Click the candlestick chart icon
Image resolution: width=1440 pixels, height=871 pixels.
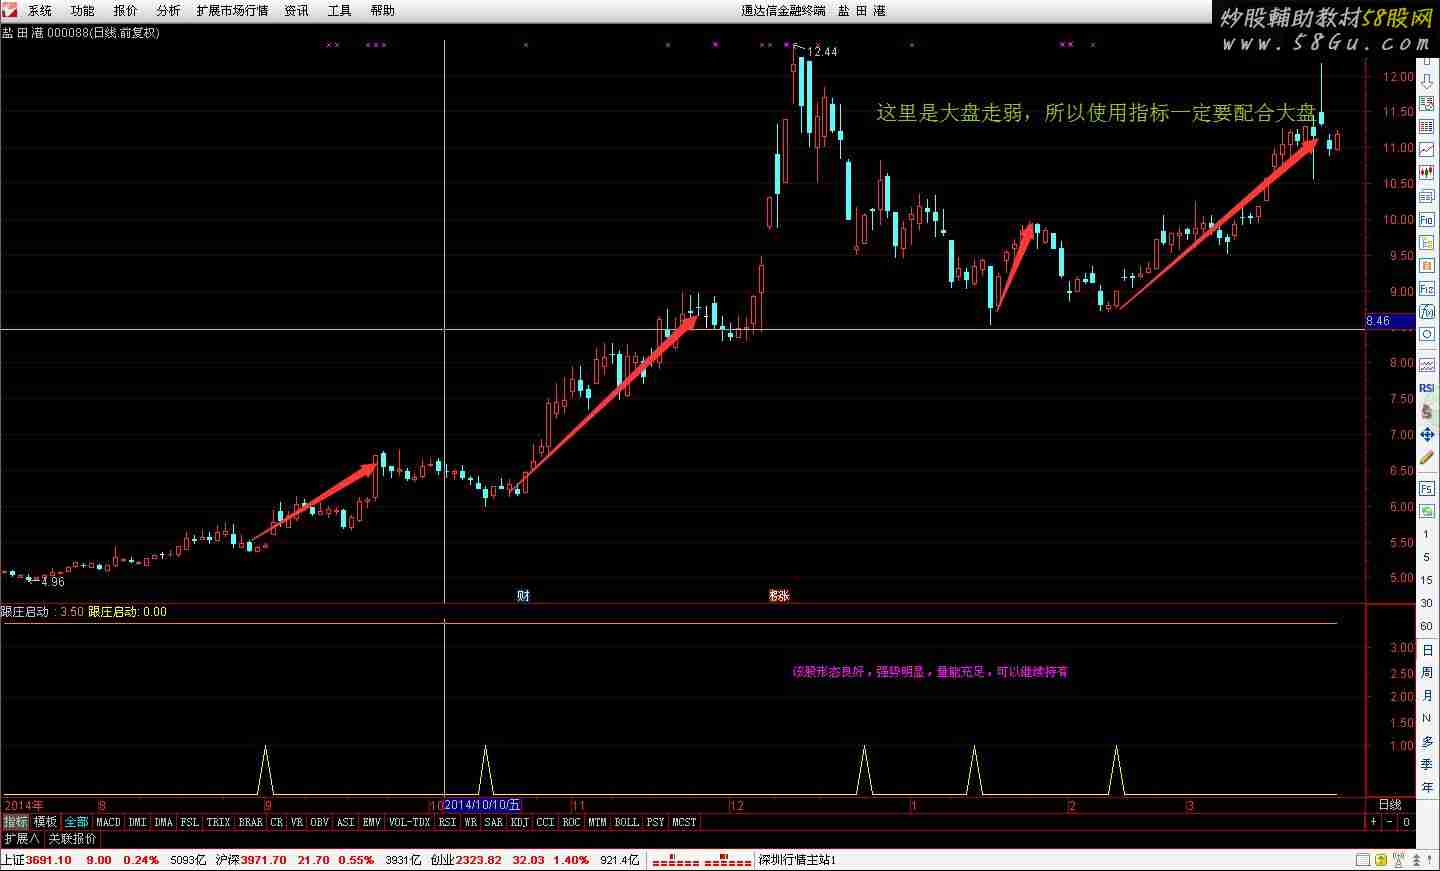pyautogui.click(x=1427, y=171)
